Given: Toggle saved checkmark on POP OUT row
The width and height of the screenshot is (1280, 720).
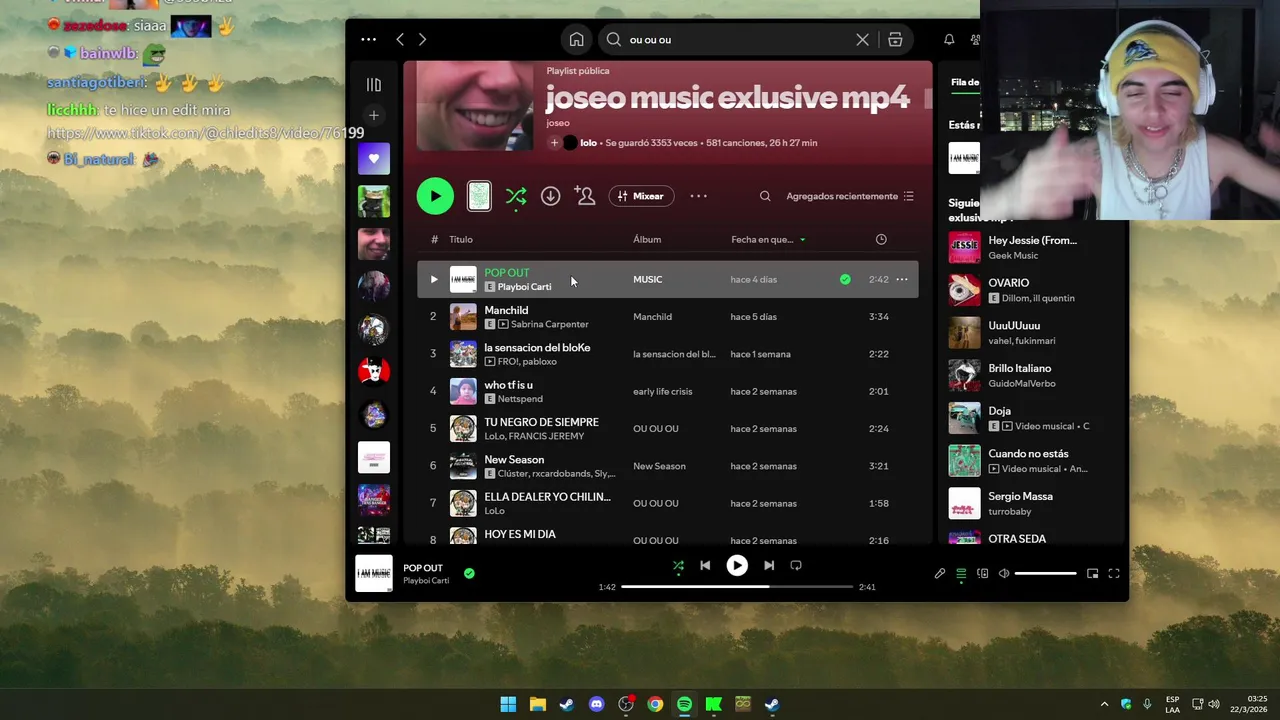Looking at the screenshot, I should [x=845, y=279].
